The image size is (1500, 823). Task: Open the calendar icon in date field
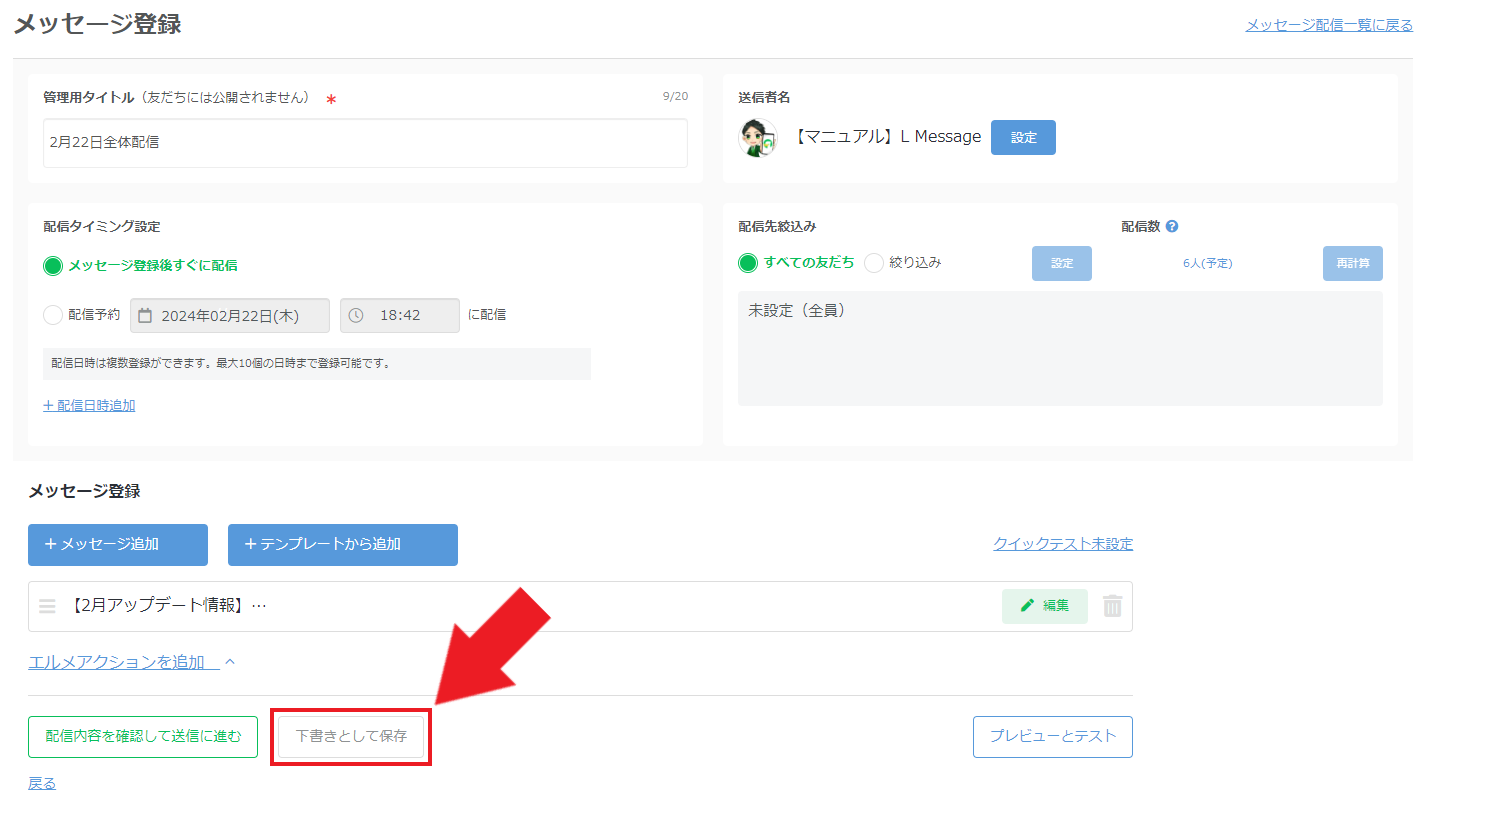point(145,316)
